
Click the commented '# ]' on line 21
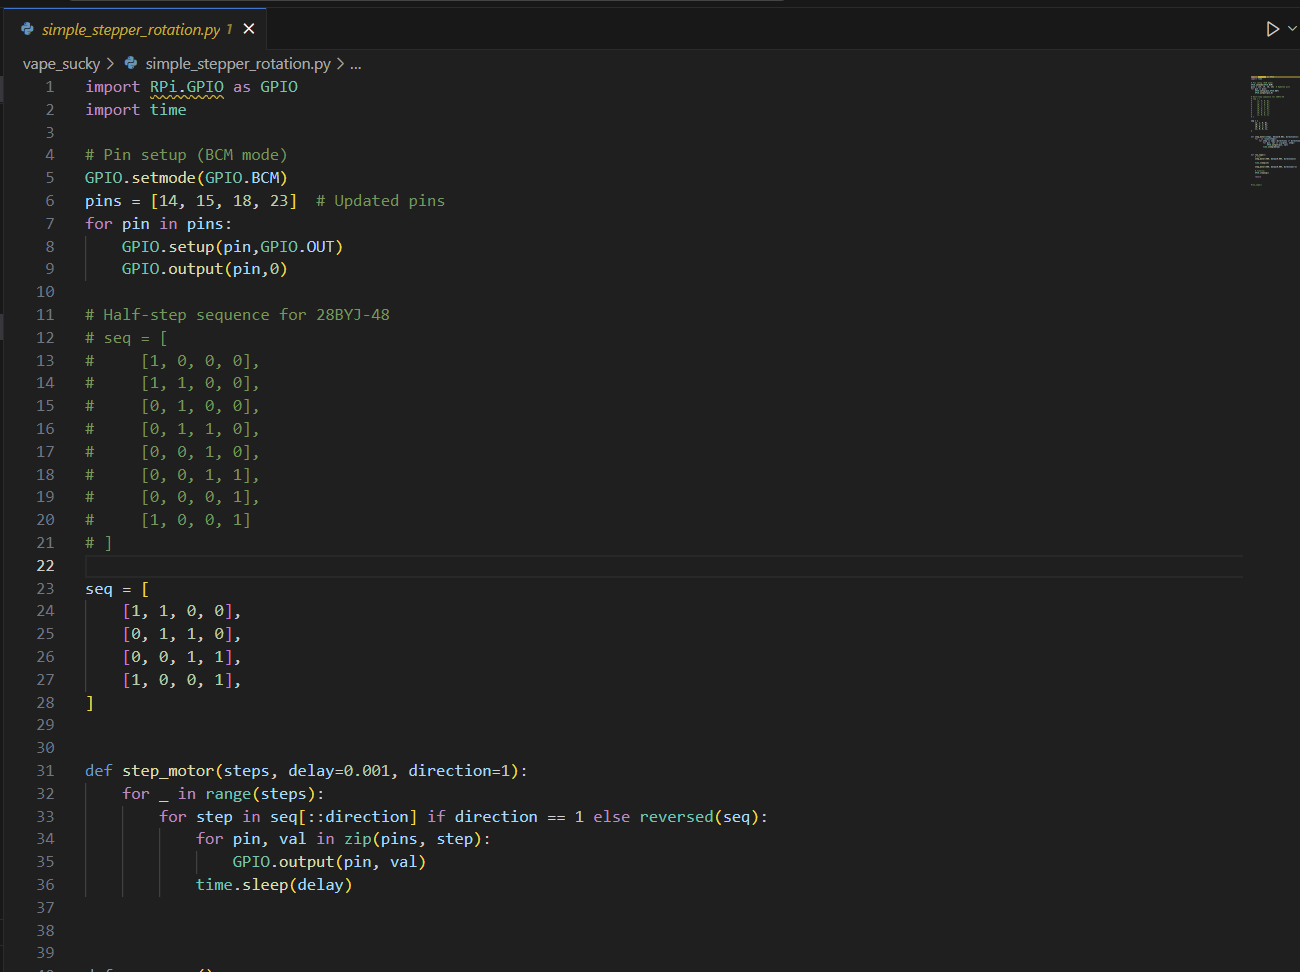coord(99,543)
